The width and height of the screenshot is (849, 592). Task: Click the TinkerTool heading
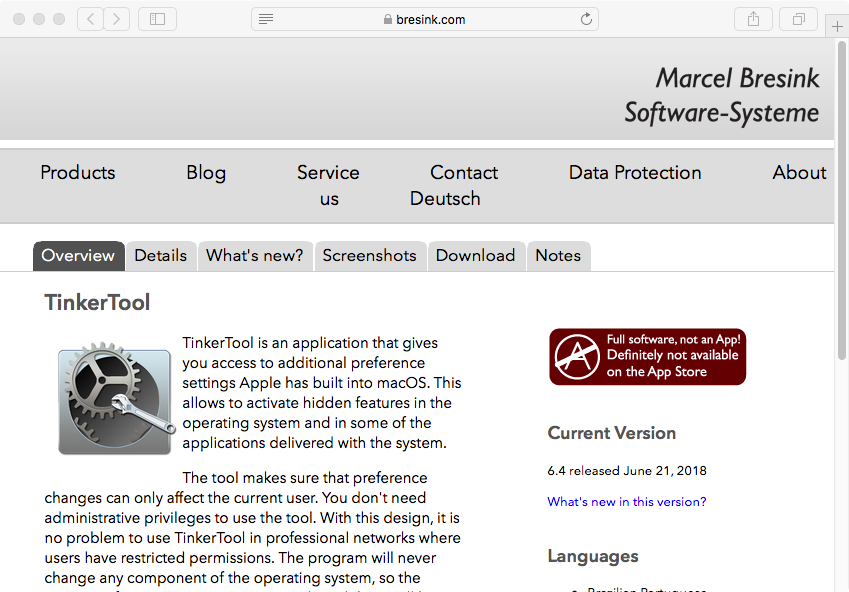pos(97,302)
